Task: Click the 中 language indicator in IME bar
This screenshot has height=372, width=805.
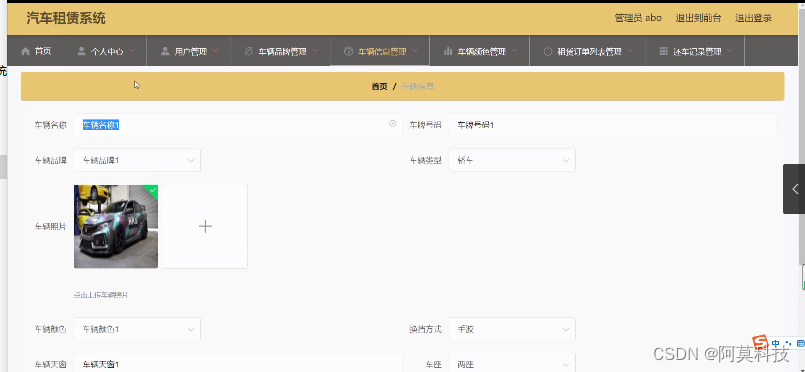Action: (x=775, y=343)
